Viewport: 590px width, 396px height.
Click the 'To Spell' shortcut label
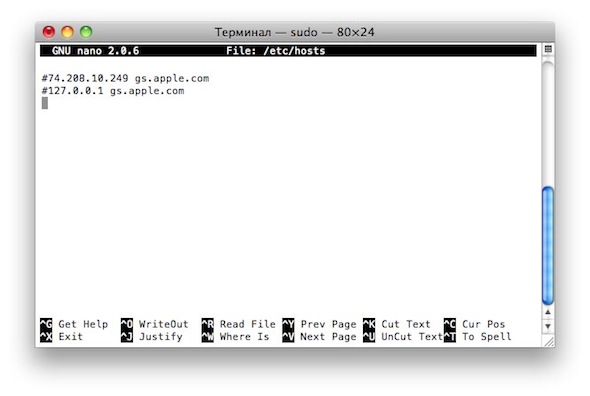coord(487,337)
